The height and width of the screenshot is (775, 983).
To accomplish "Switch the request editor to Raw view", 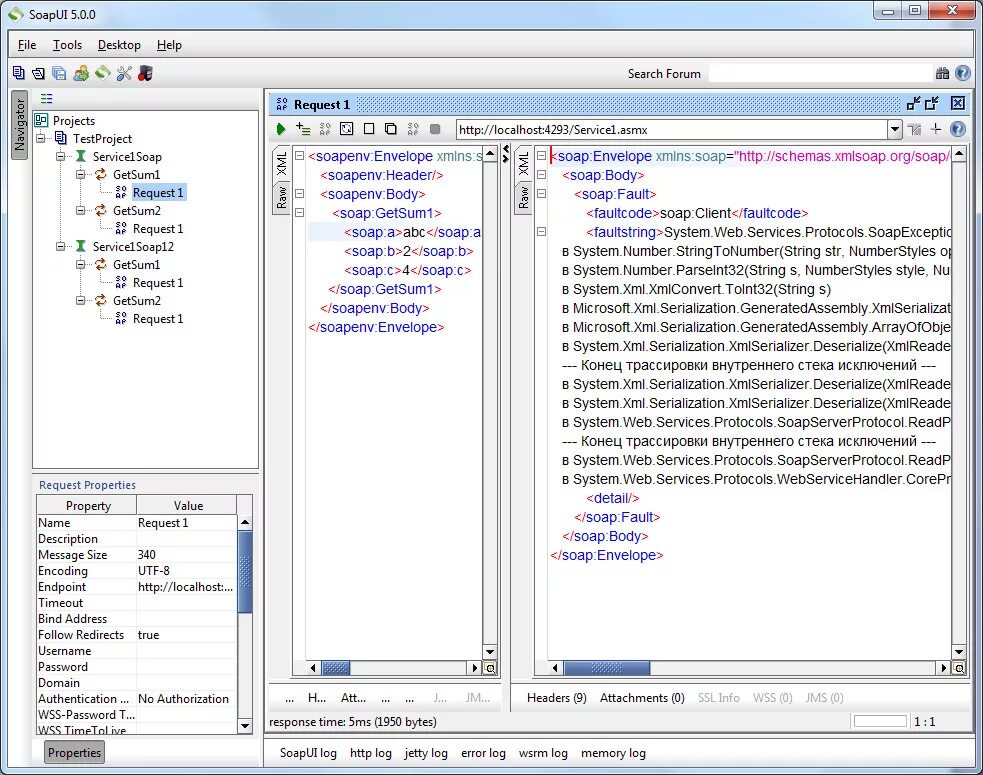I will (281, 197).
